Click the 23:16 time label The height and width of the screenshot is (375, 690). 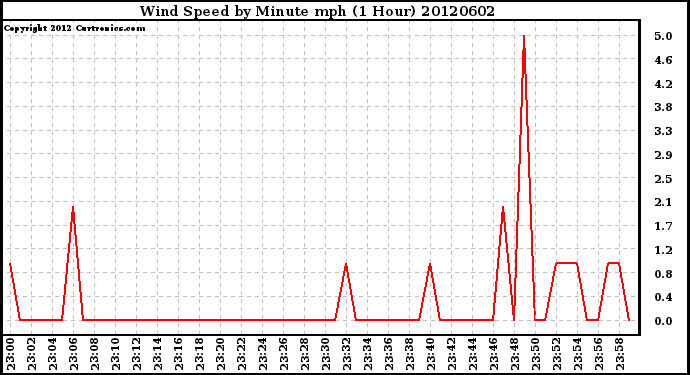[x=179, y=354]
